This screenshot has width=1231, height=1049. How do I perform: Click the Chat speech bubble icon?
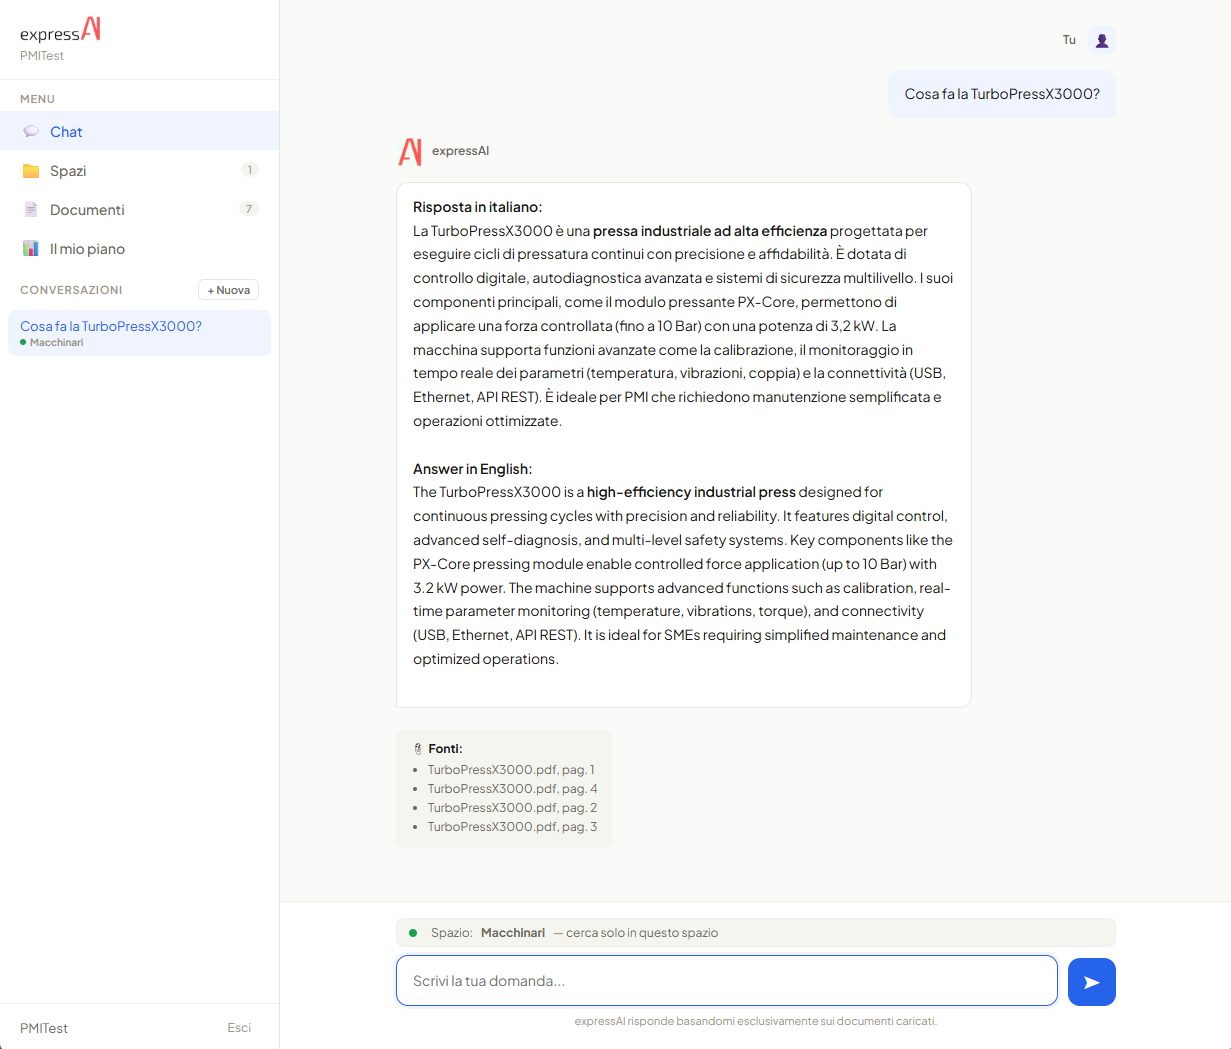coord(31,132)
